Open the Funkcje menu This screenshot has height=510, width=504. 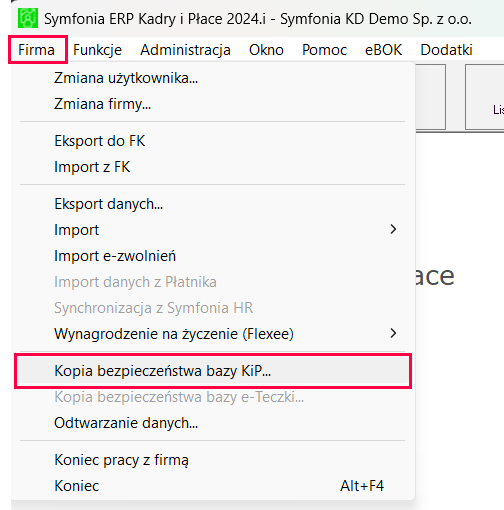pyautogui.click(x=97, y=50)
